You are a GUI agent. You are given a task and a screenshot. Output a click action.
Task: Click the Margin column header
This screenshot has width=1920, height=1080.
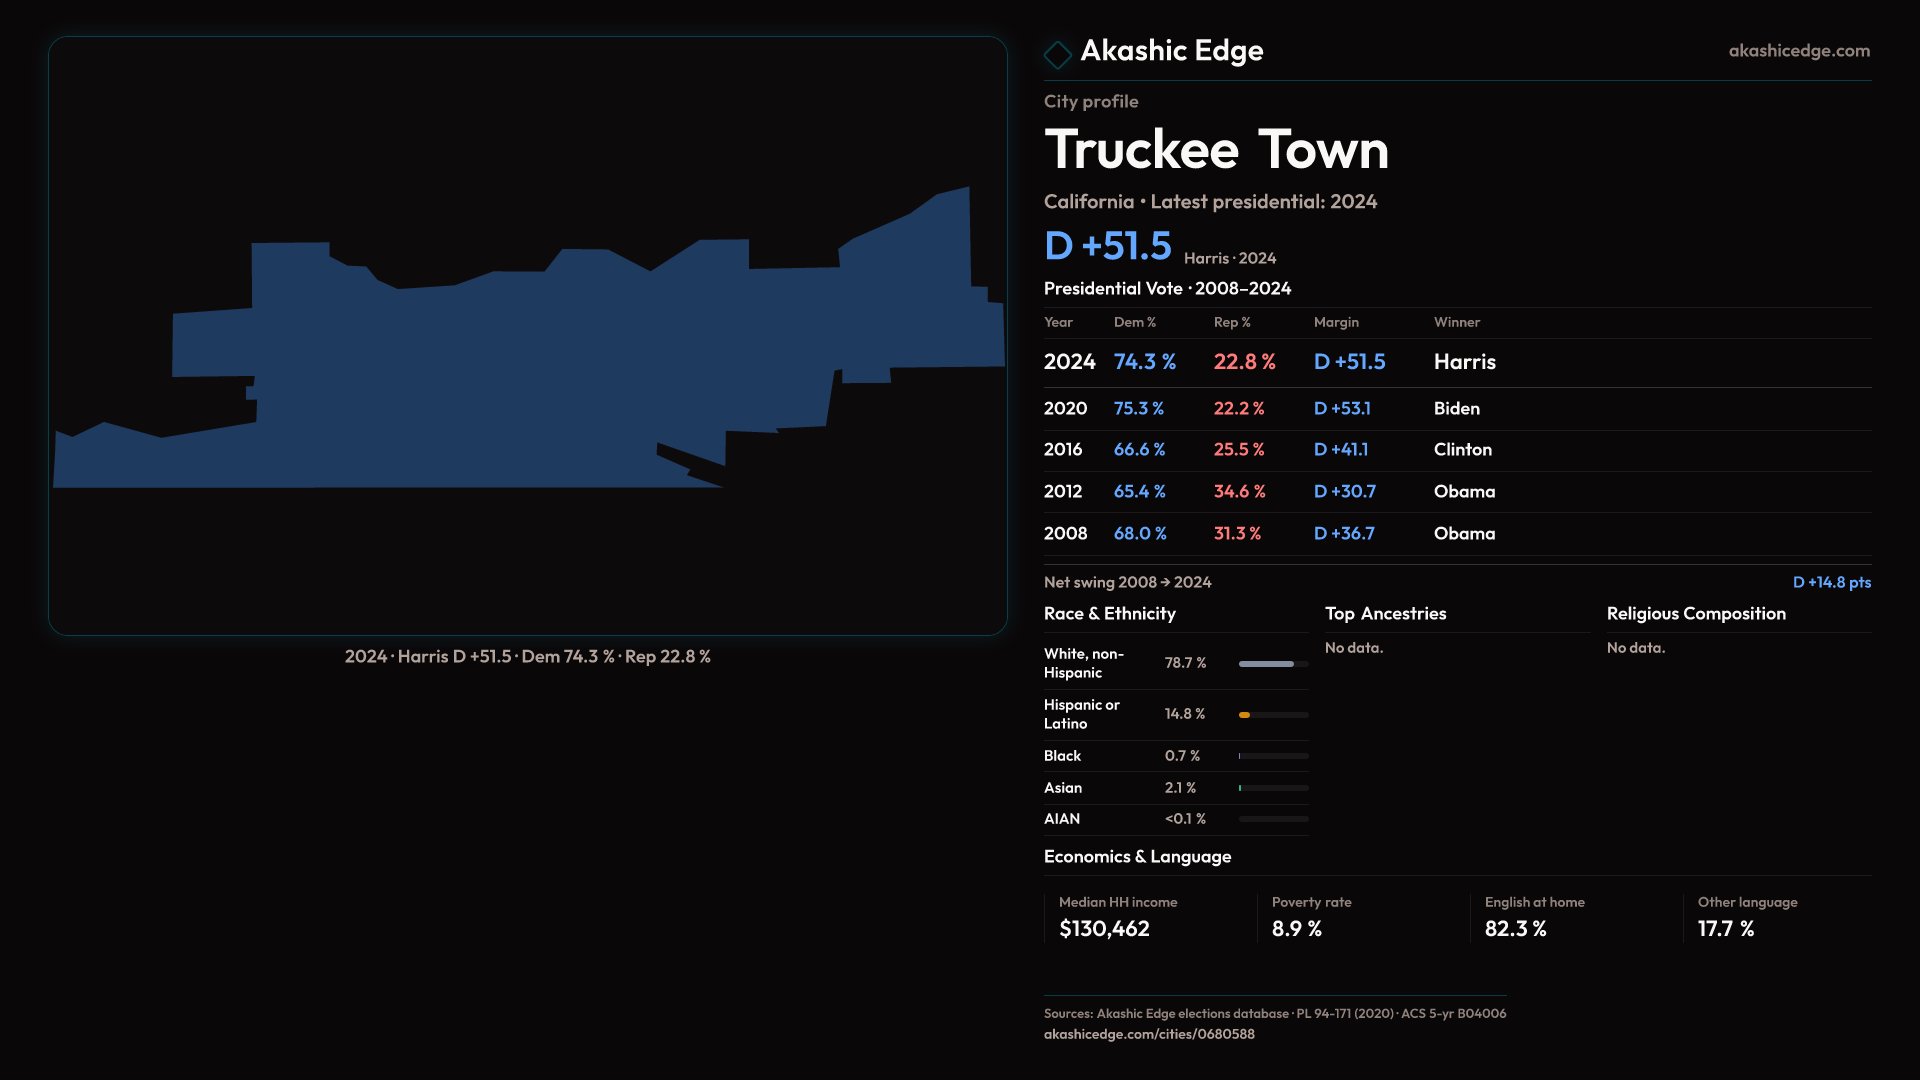[1336, 322]
